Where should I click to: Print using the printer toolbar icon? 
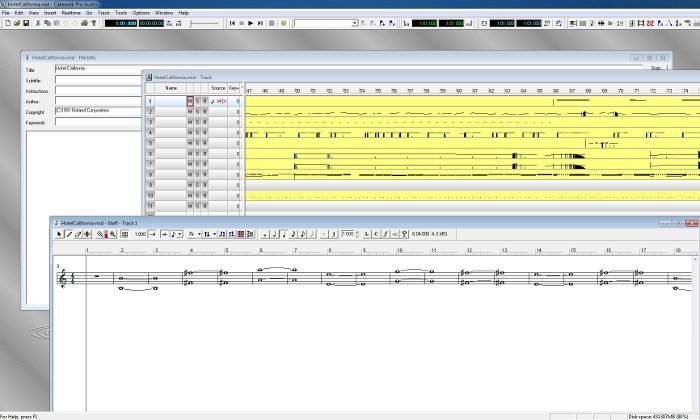tap(84, 23)
